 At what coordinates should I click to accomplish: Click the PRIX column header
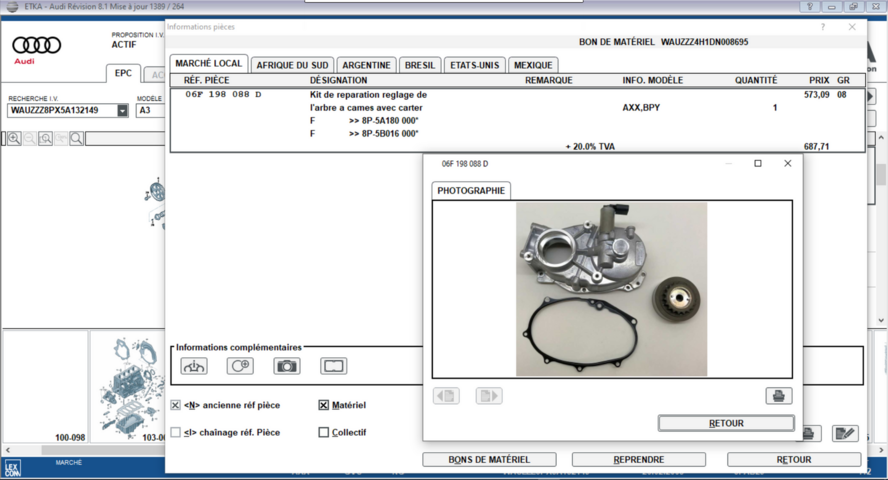pos(819,80)
